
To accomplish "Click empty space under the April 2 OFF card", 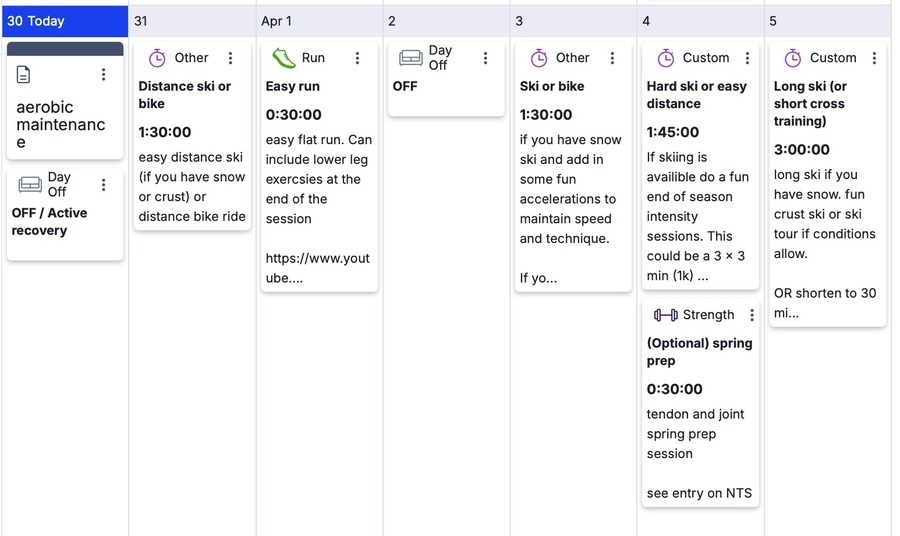I will click(446, 300).
